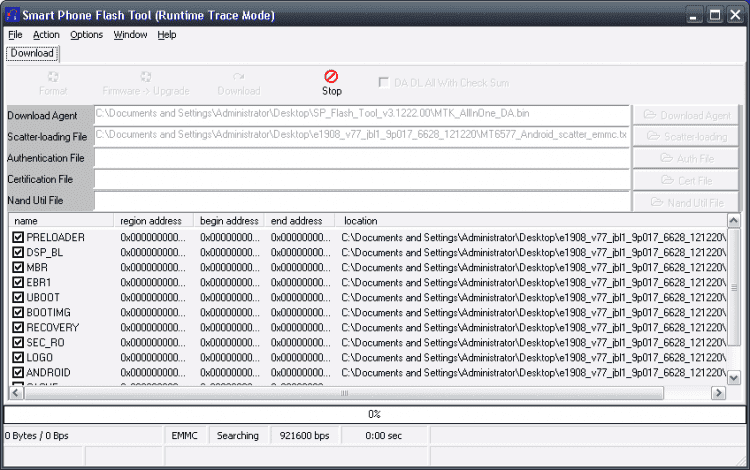Click the vertical scrollbar thumb
The height and width of the screenshot is (470, 750).
tap(733, 287)
